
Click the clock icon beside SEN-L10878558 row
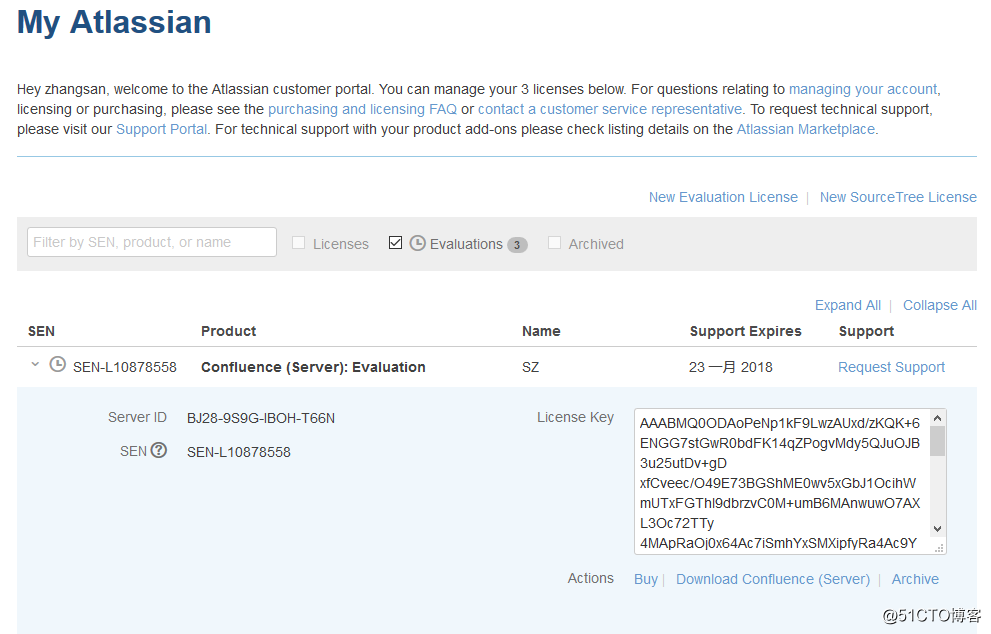(x=58, y=365)
